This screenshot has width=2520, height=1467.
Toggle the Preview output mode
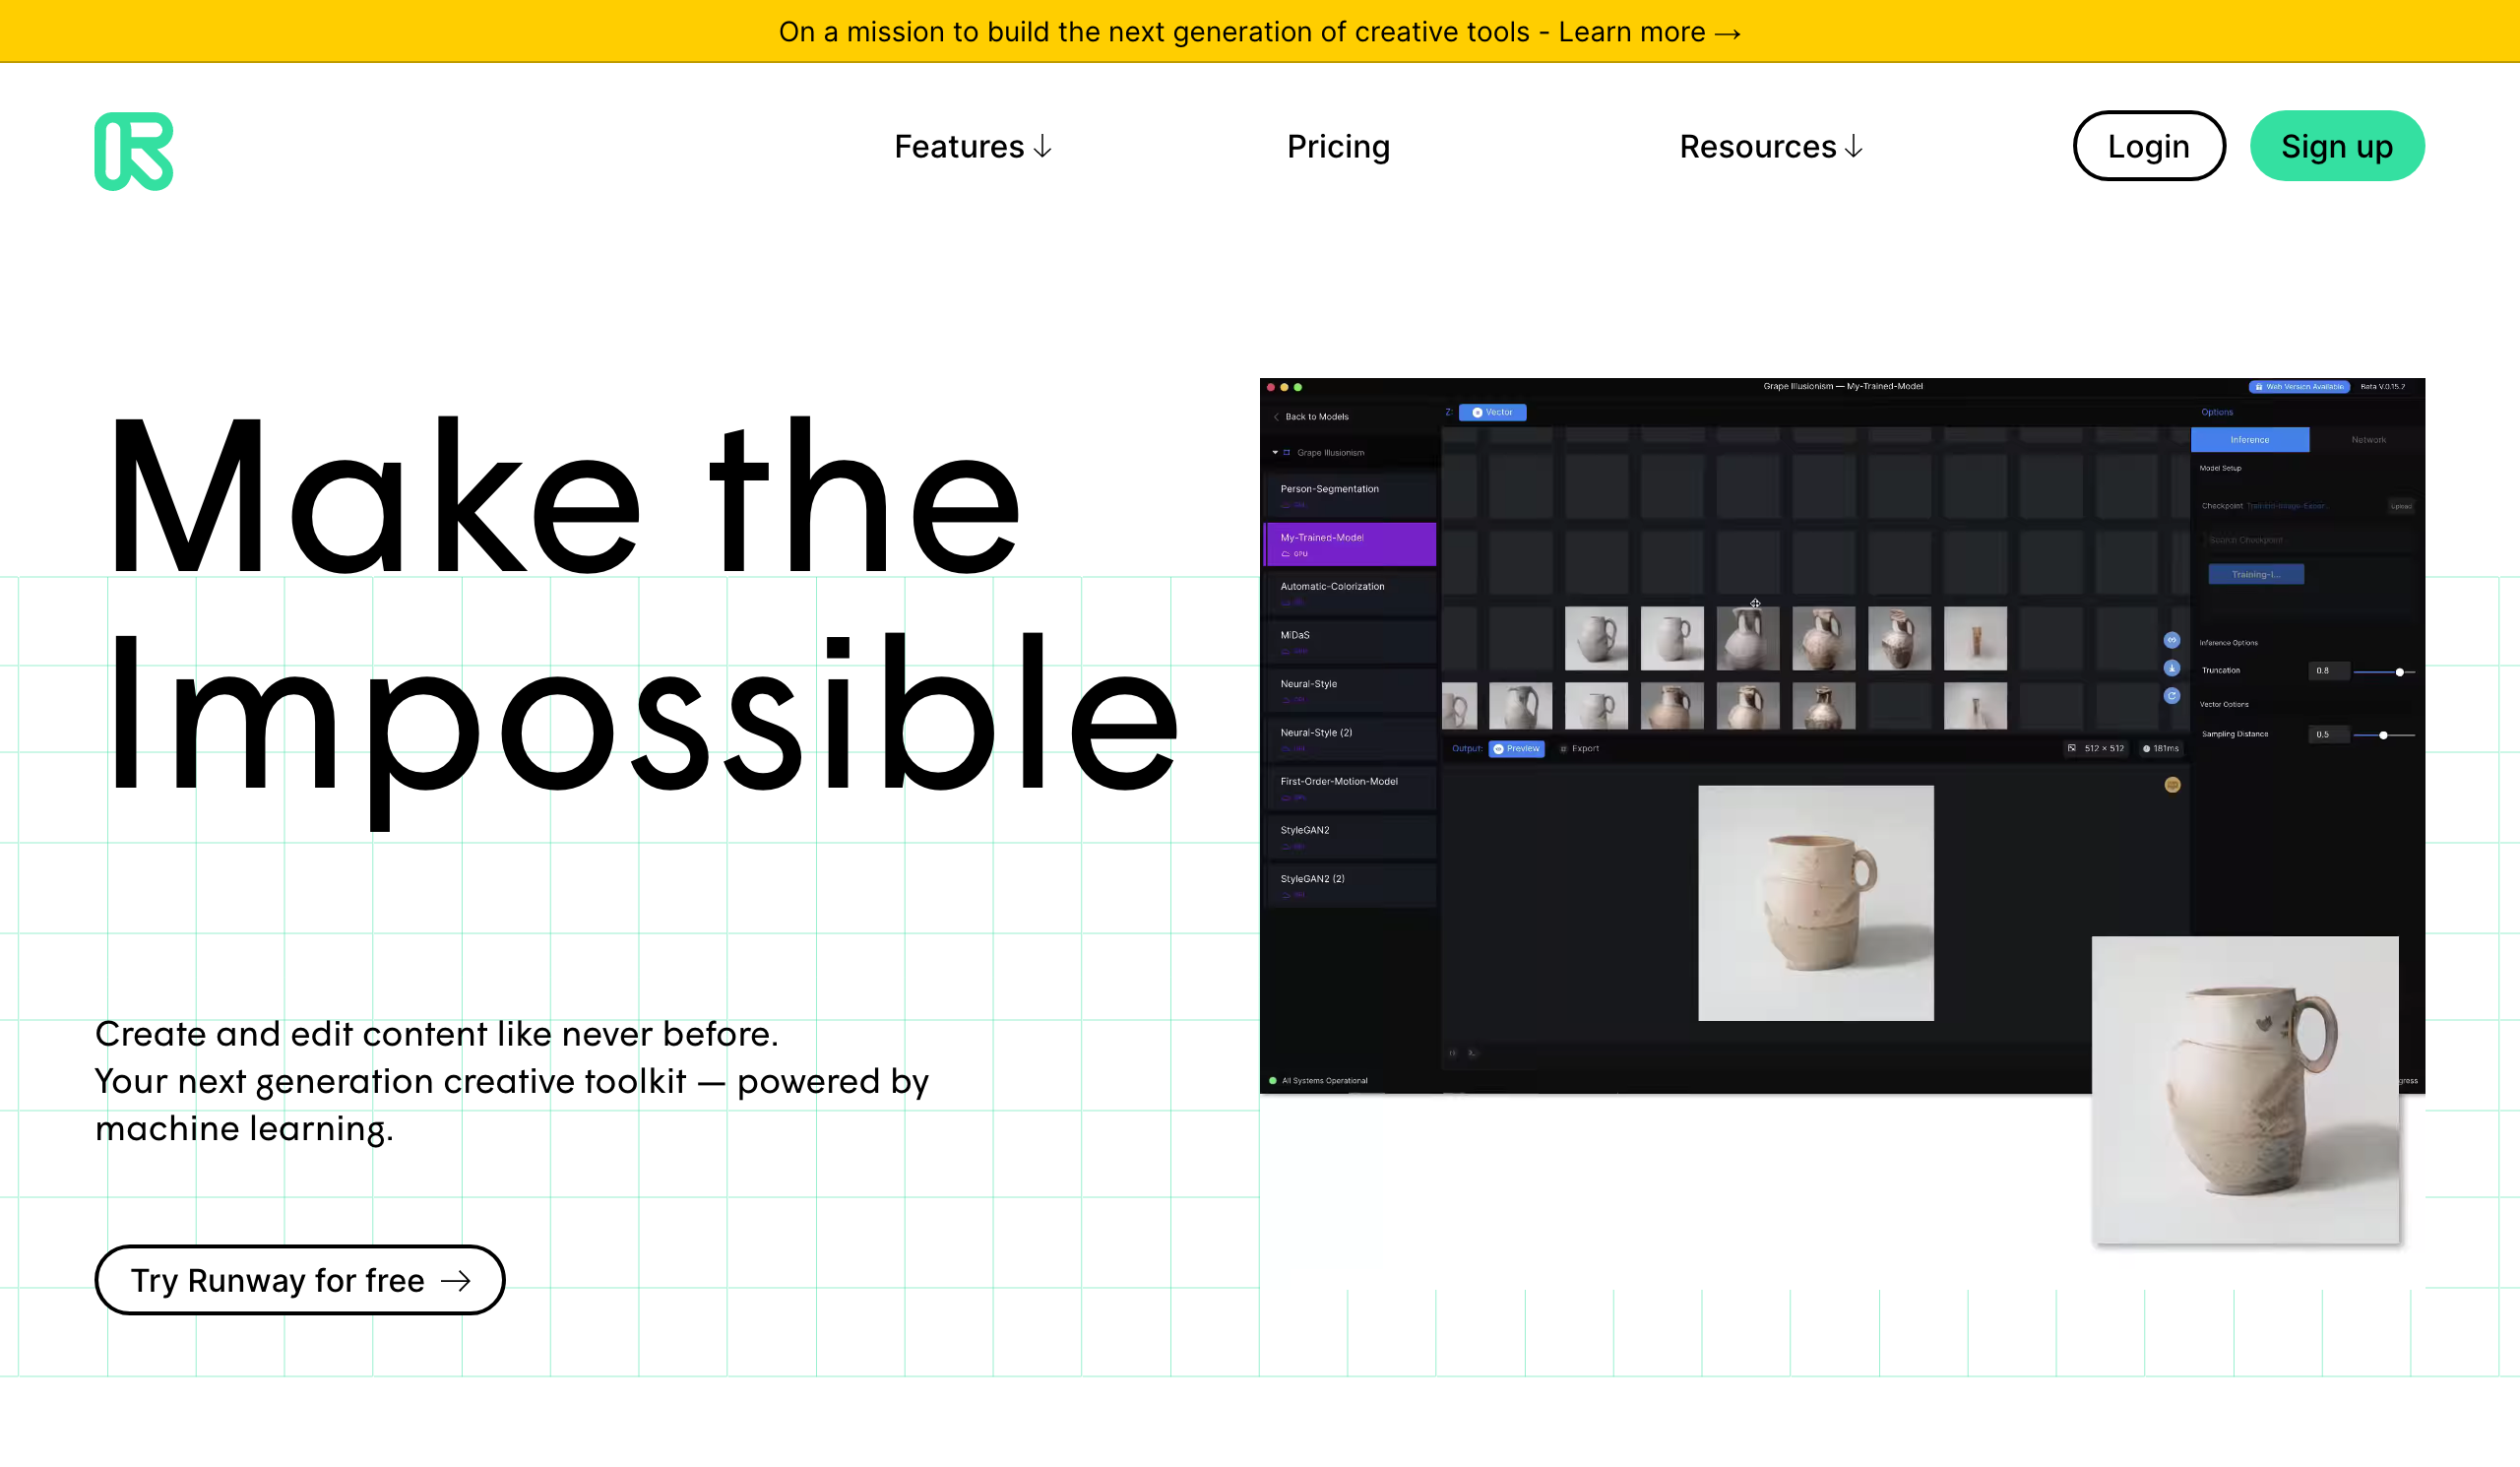click(1516, 748)
